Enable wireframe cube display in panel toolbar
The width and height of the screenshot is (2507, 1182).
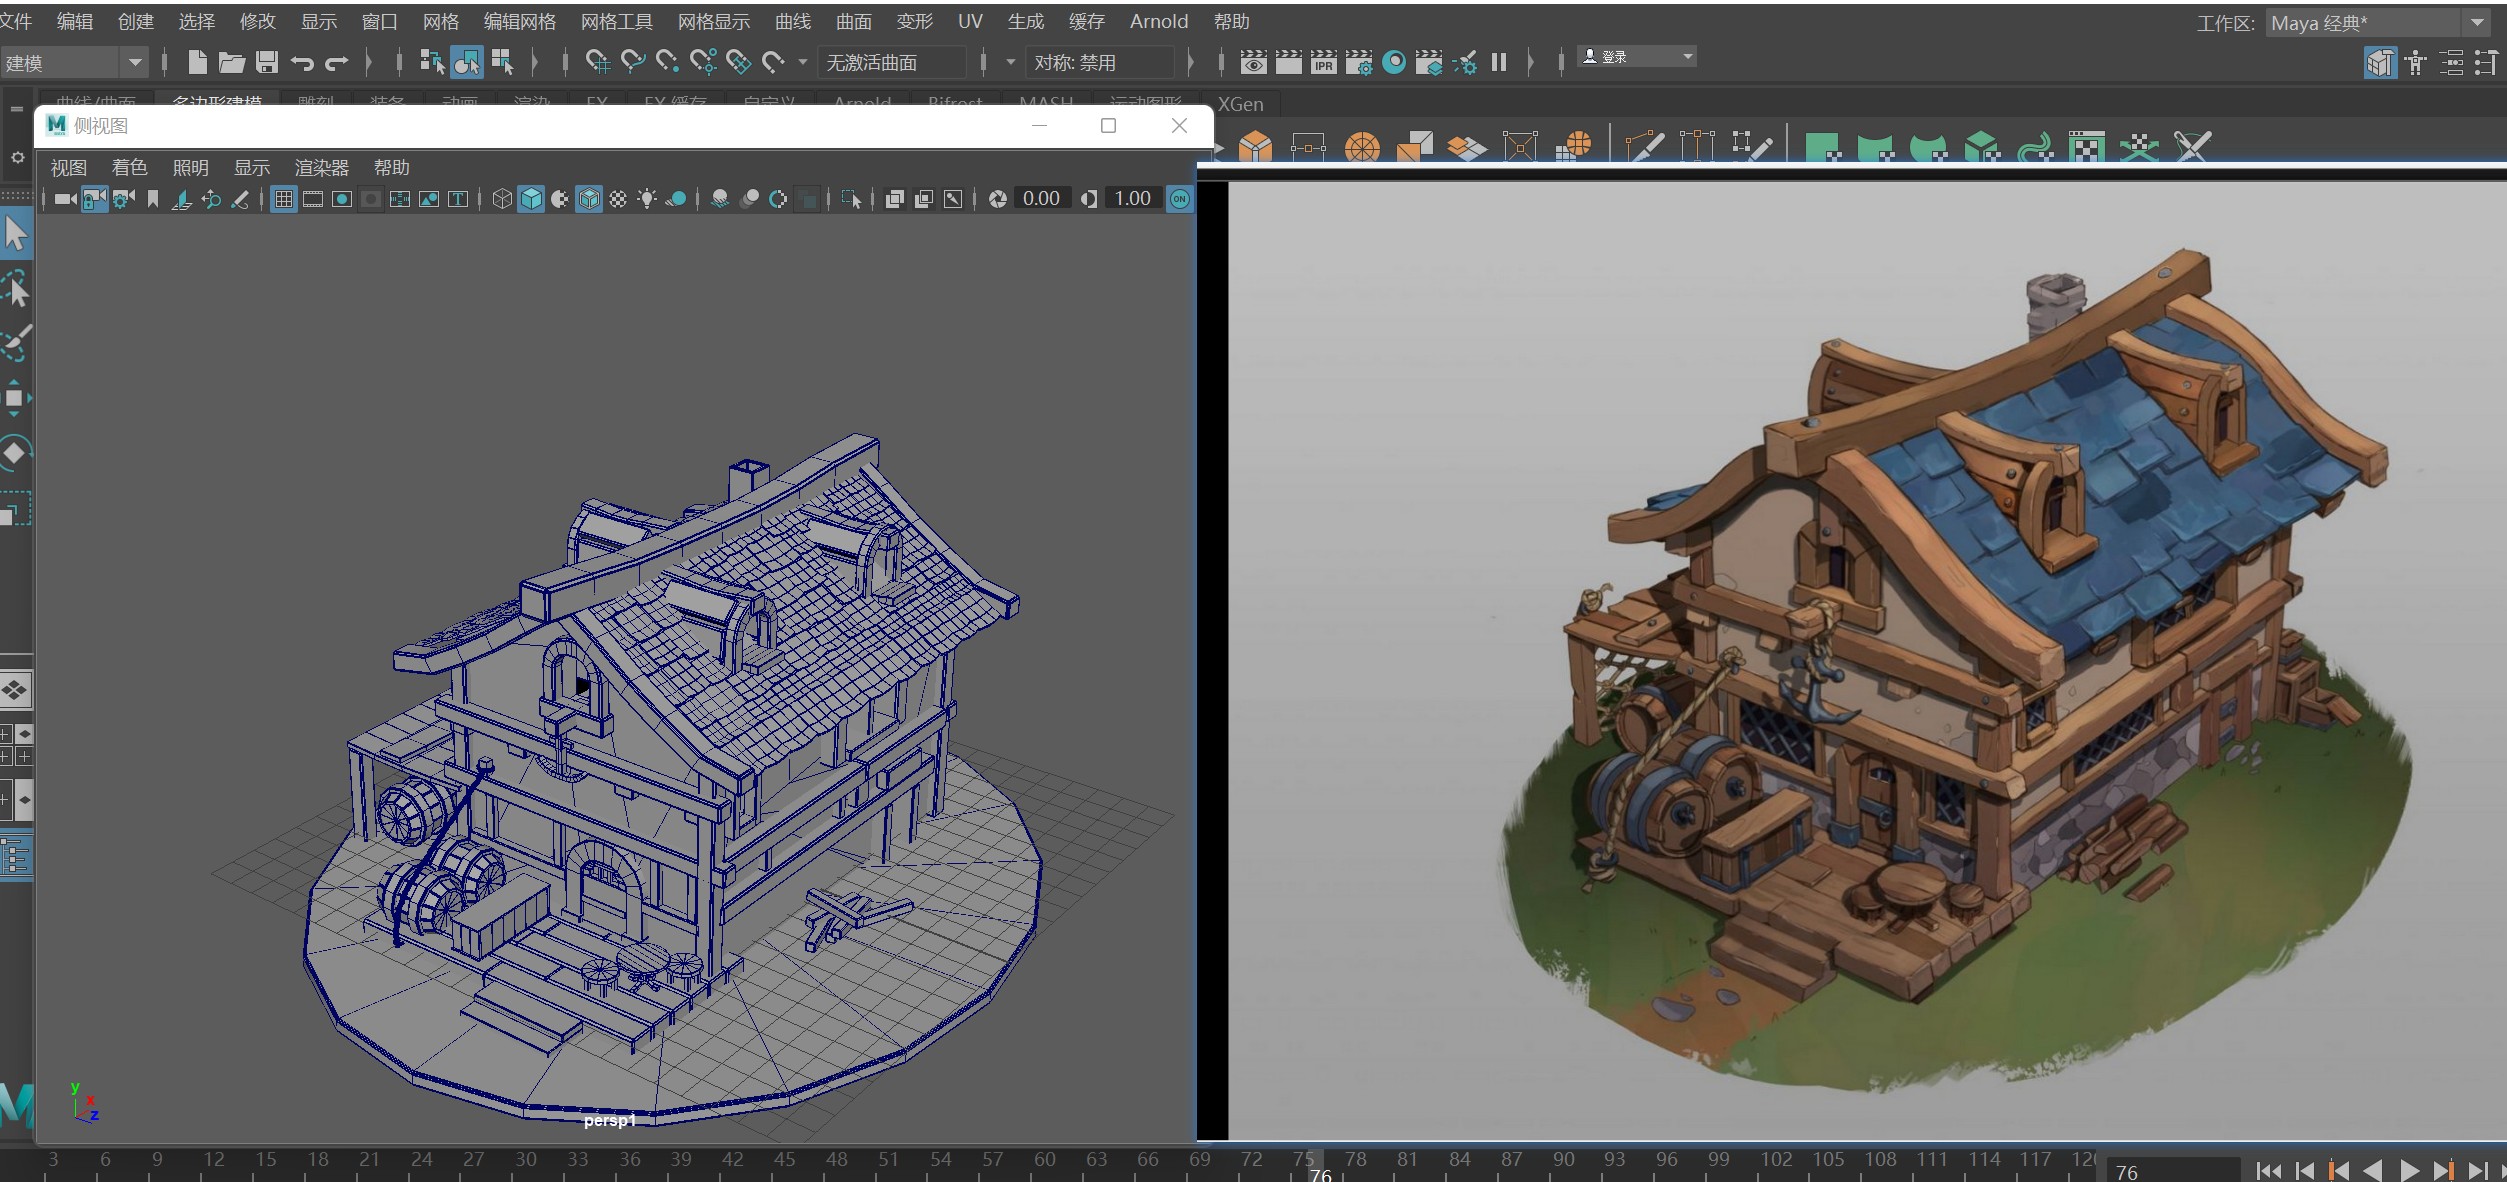[502, 199]
